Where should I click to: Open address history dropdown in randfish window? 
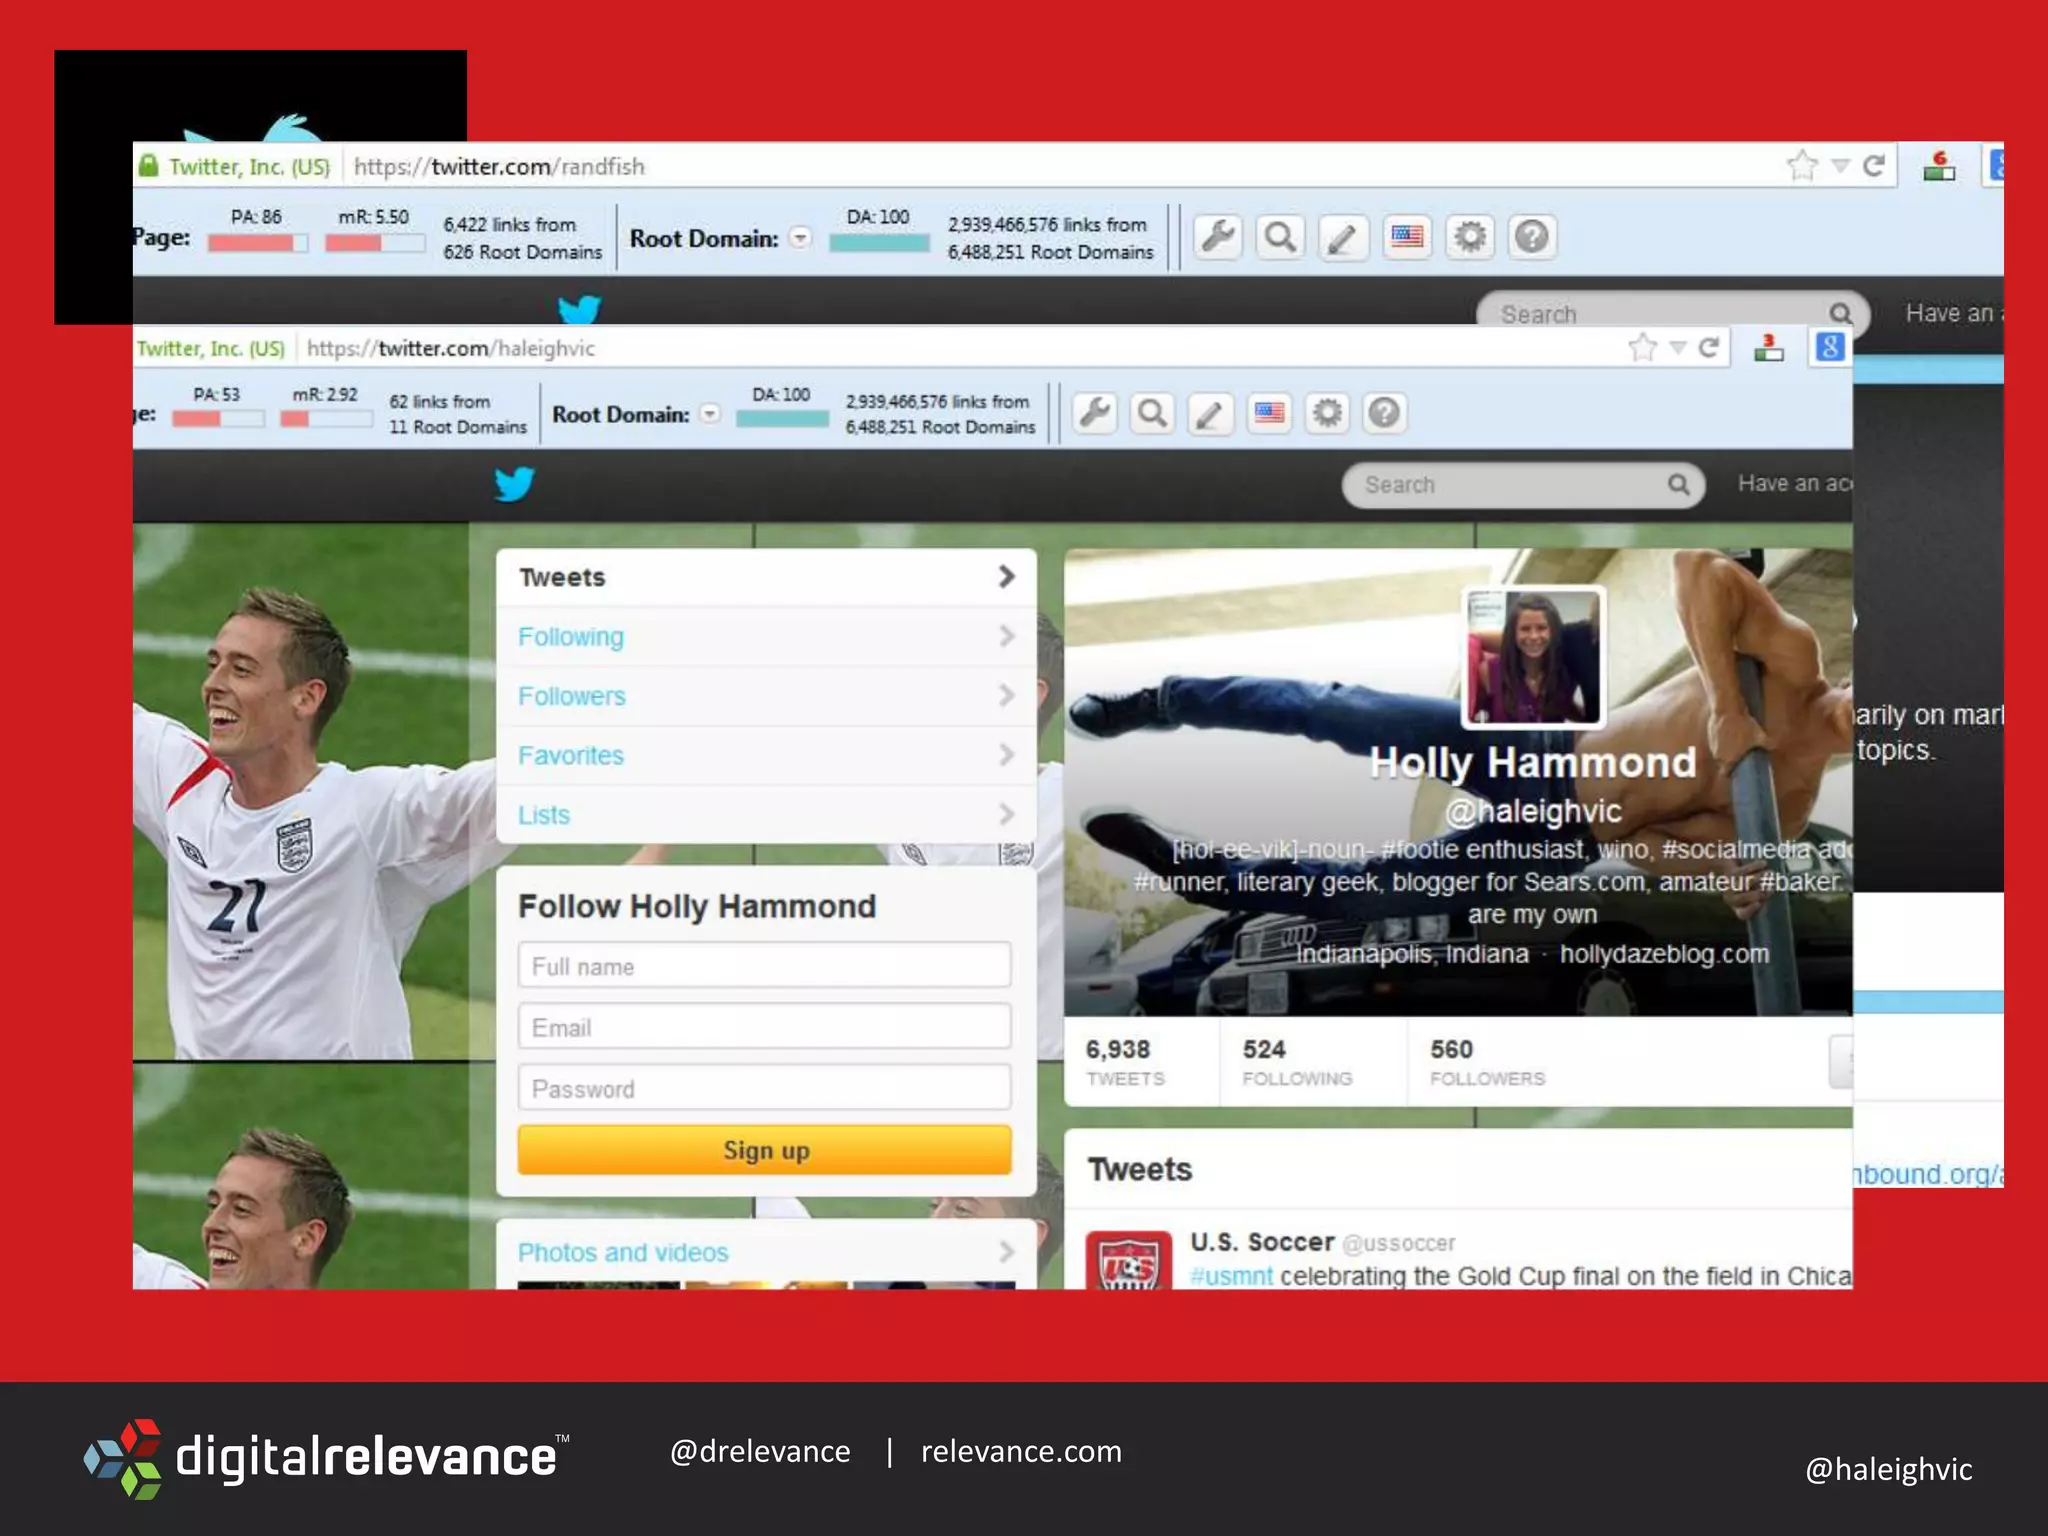click(1840, 166)
